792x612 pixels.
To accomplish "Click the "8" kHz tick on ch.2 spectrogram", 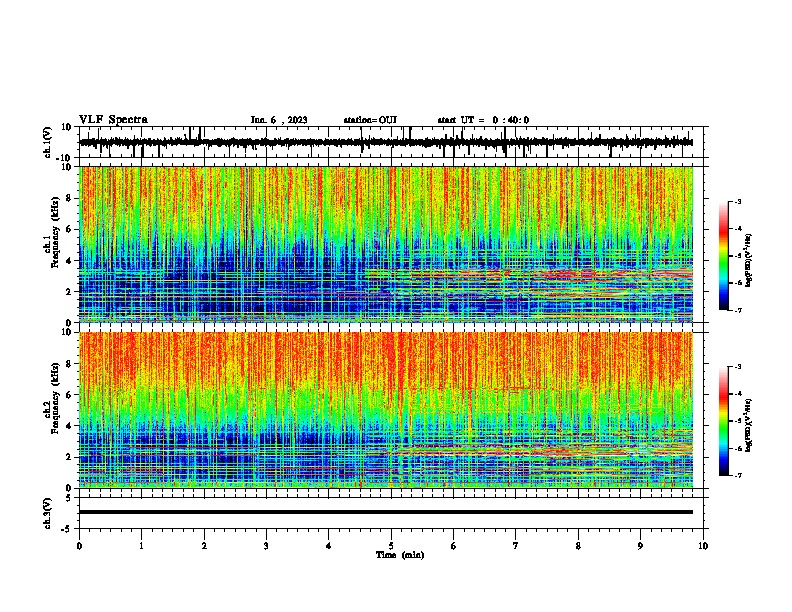I will [70, 364].
